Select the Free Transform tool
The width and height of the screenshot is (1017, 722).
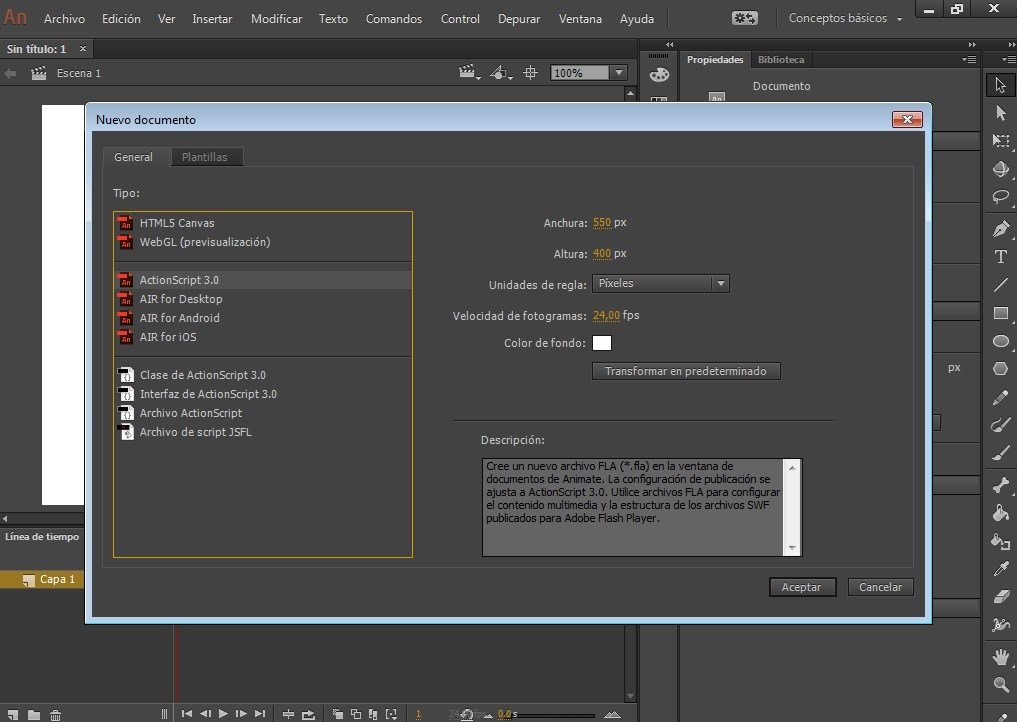click(1000, 141)
